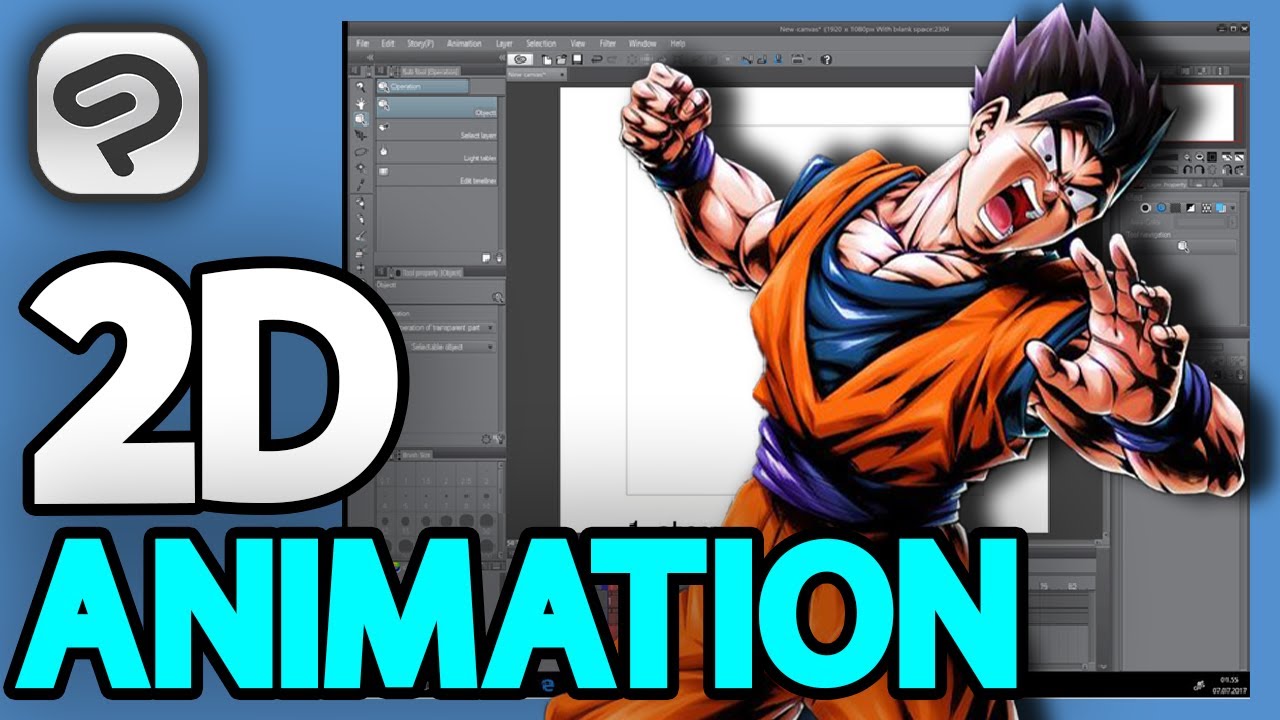Open the Layer menu
1280x720 pixels.
pos(504,44)
